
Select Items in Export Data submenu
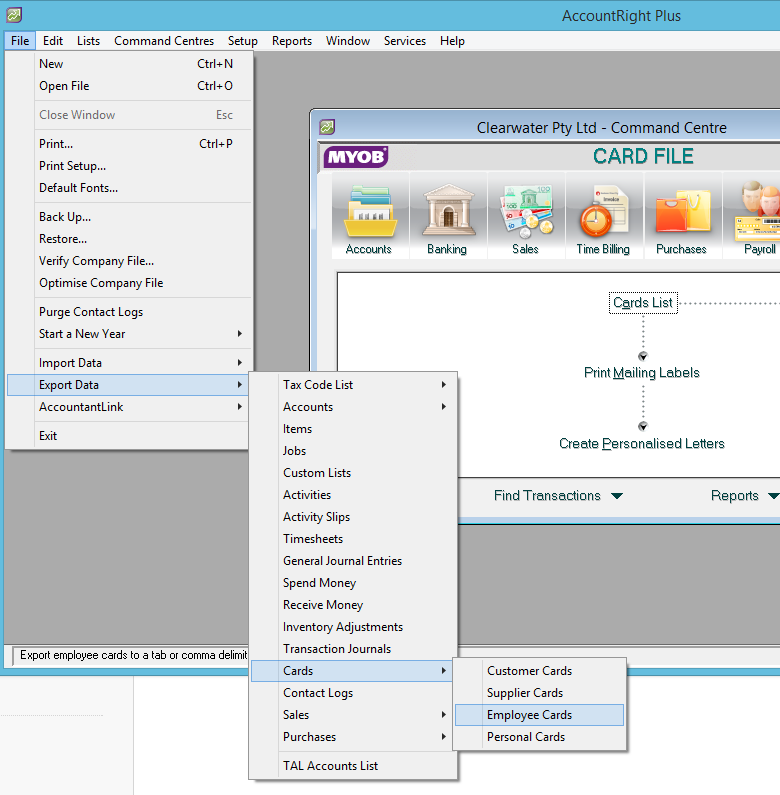353,429
